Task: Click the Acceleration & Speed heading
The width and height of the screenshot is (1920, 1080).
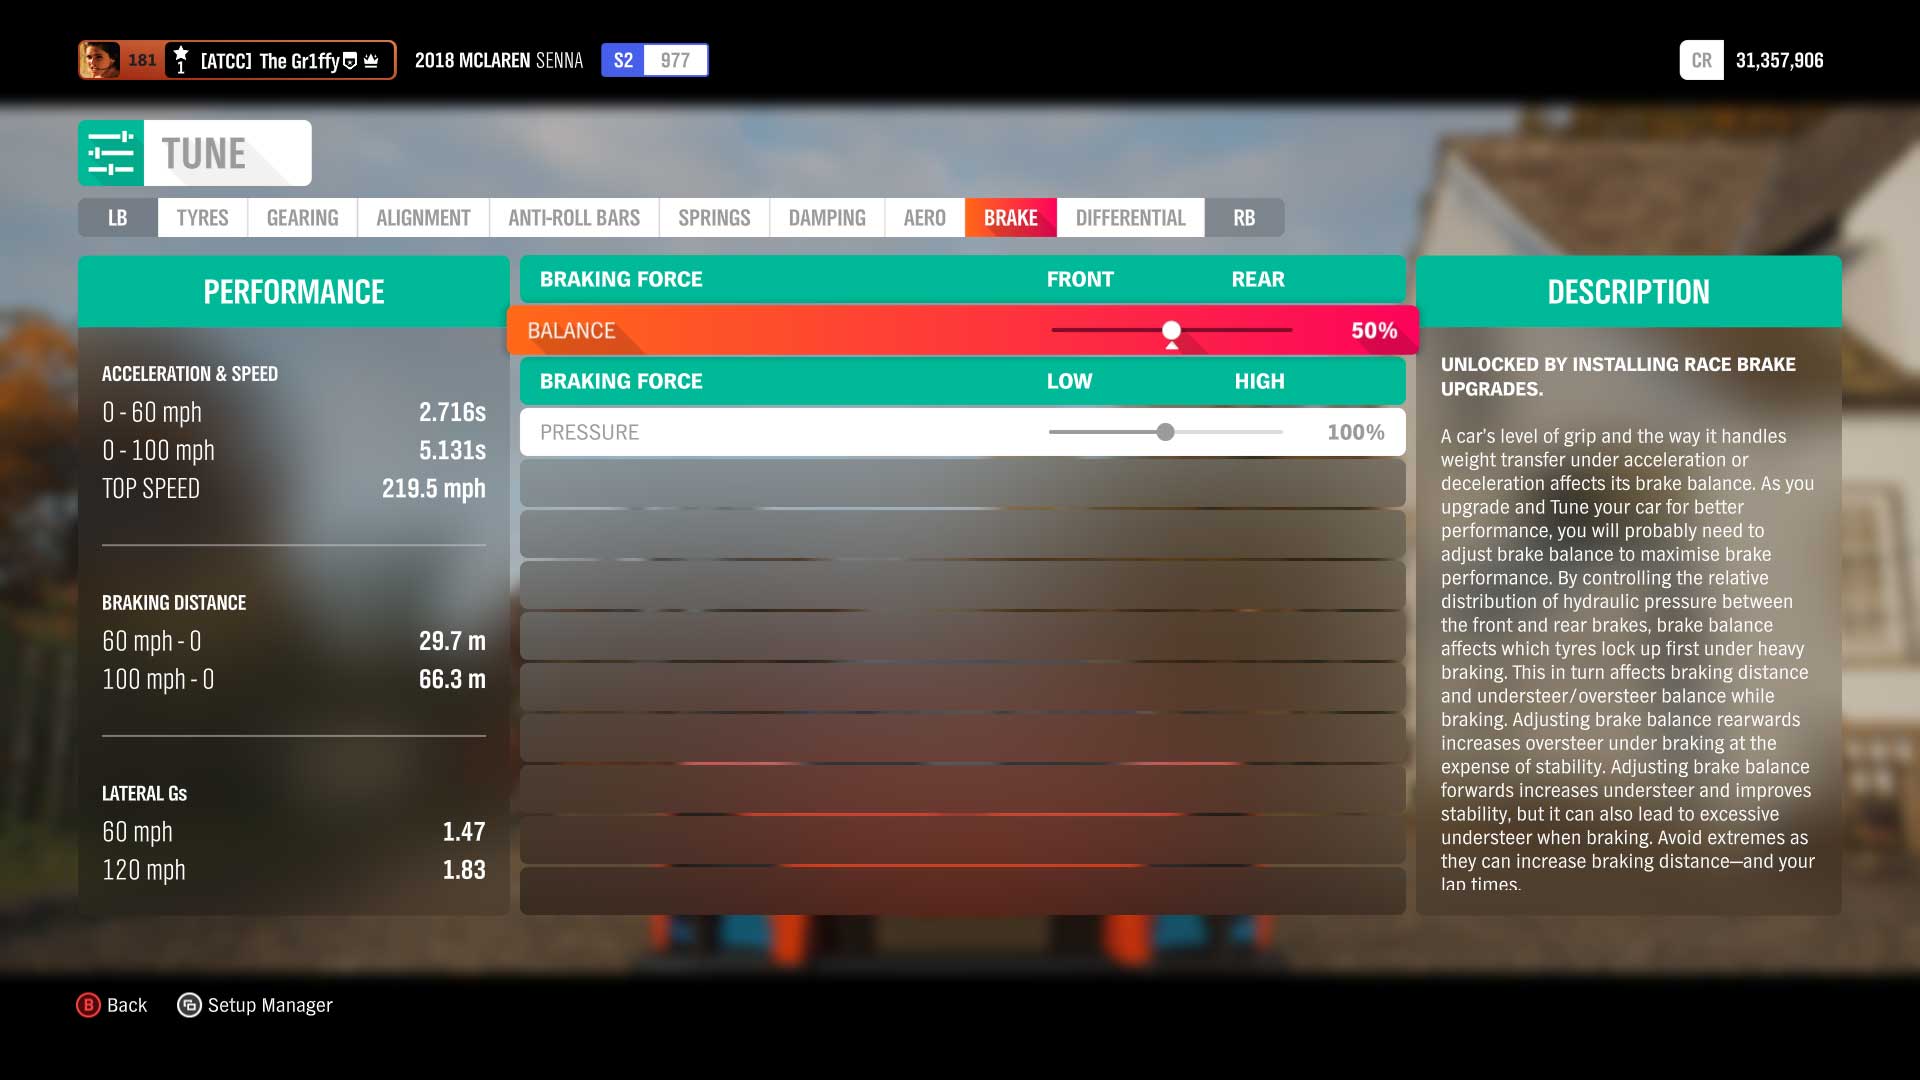Action: 190,374
